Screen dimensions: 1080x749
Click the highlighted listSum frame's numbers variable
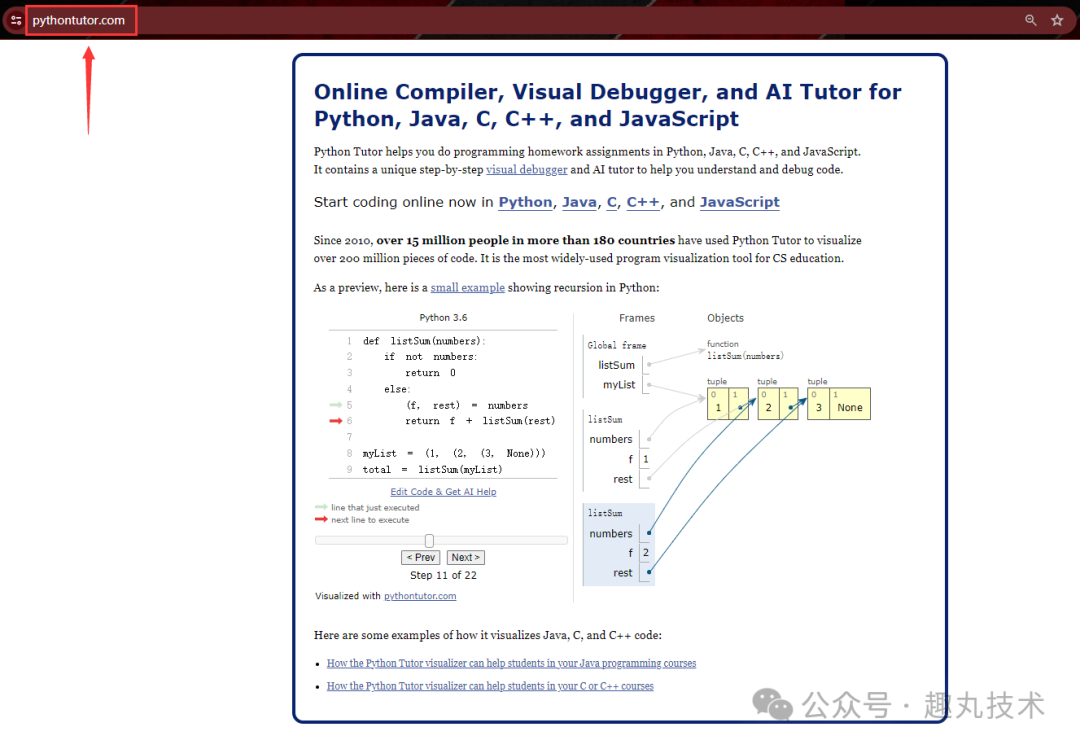[x=610, y=533]
